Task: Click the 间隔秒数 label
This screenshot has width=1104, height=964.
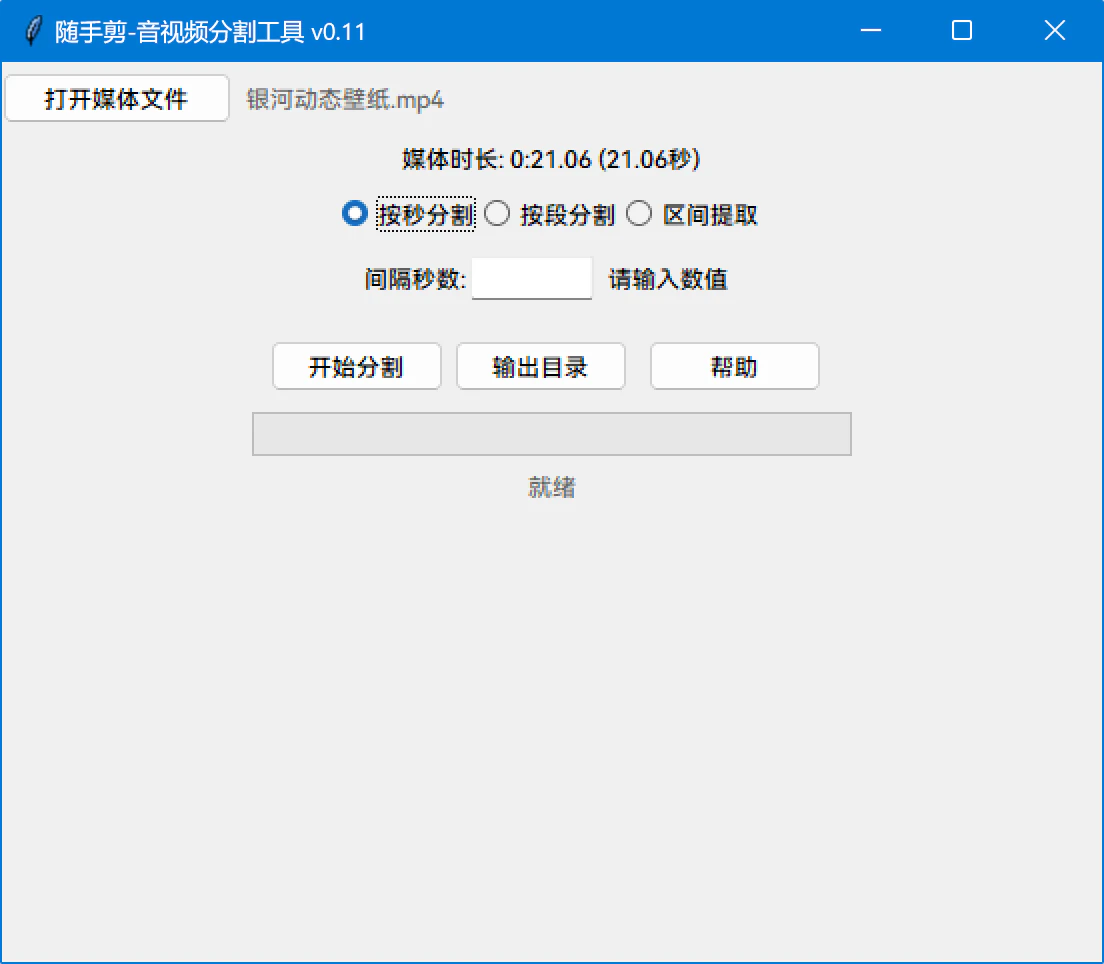Action: 415,280
